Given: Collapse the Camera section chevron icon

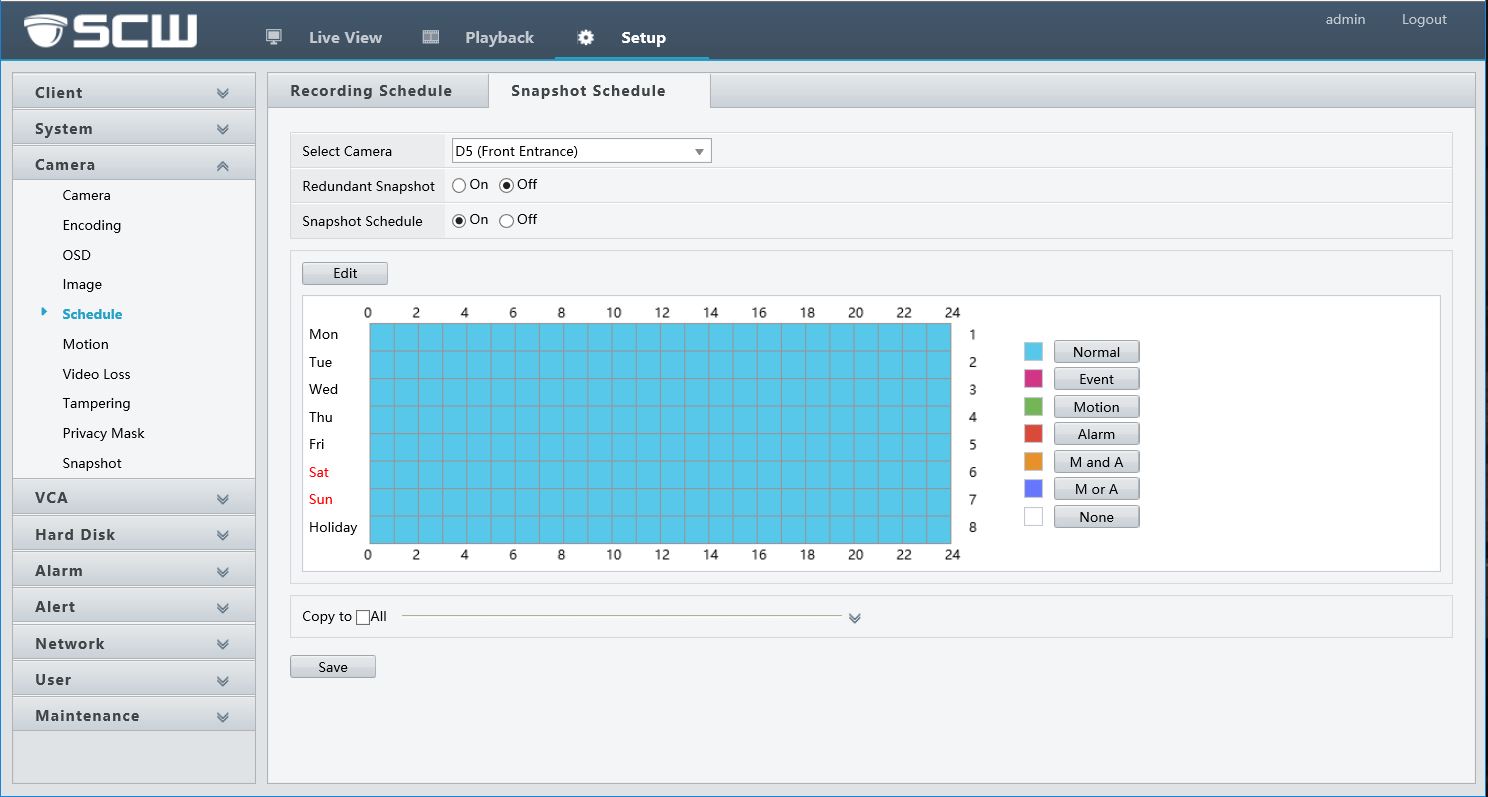Looking at the screenshot, I should click(222, 166).
